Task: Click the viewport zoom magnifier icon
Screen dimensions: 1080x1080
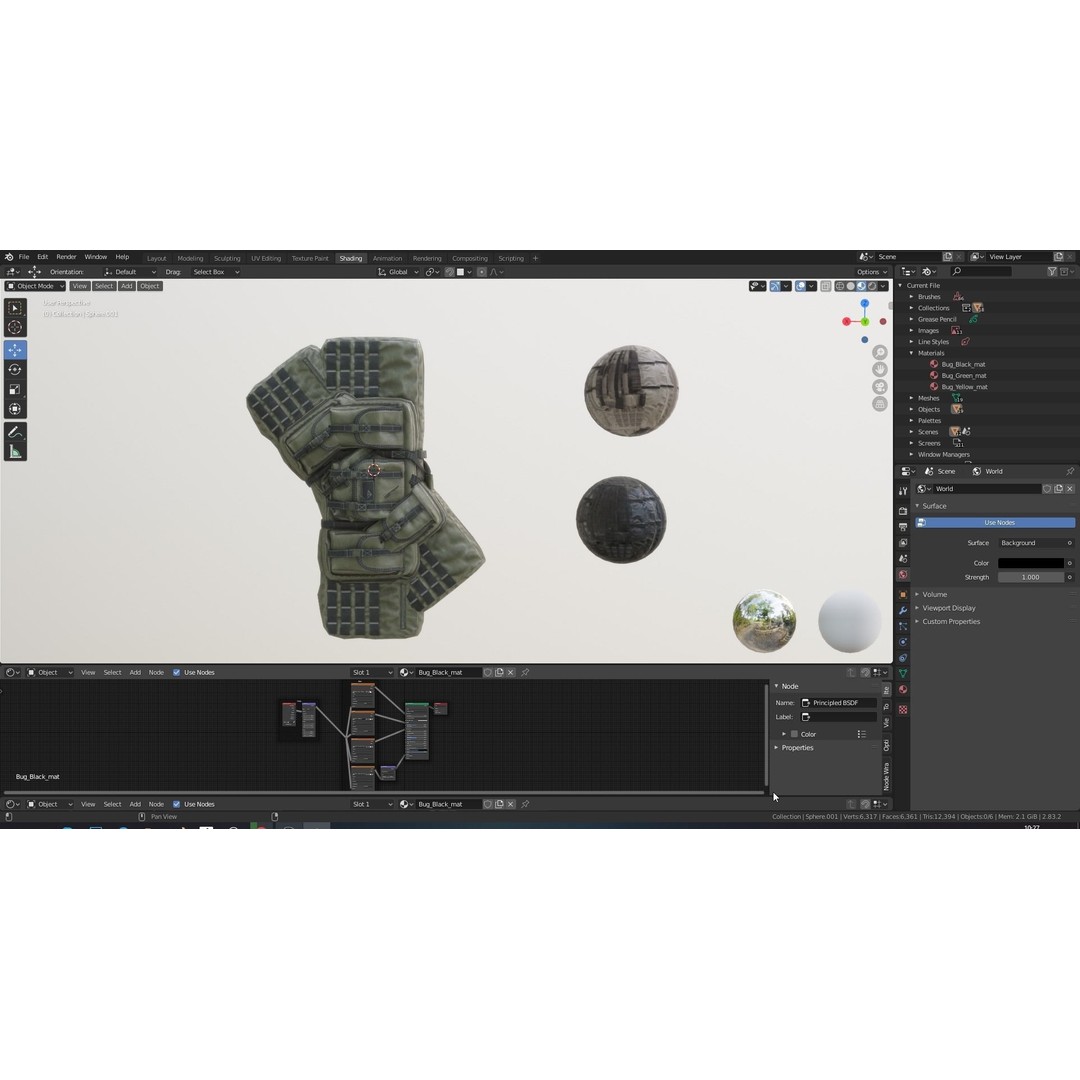Action: tap(880, 353)
